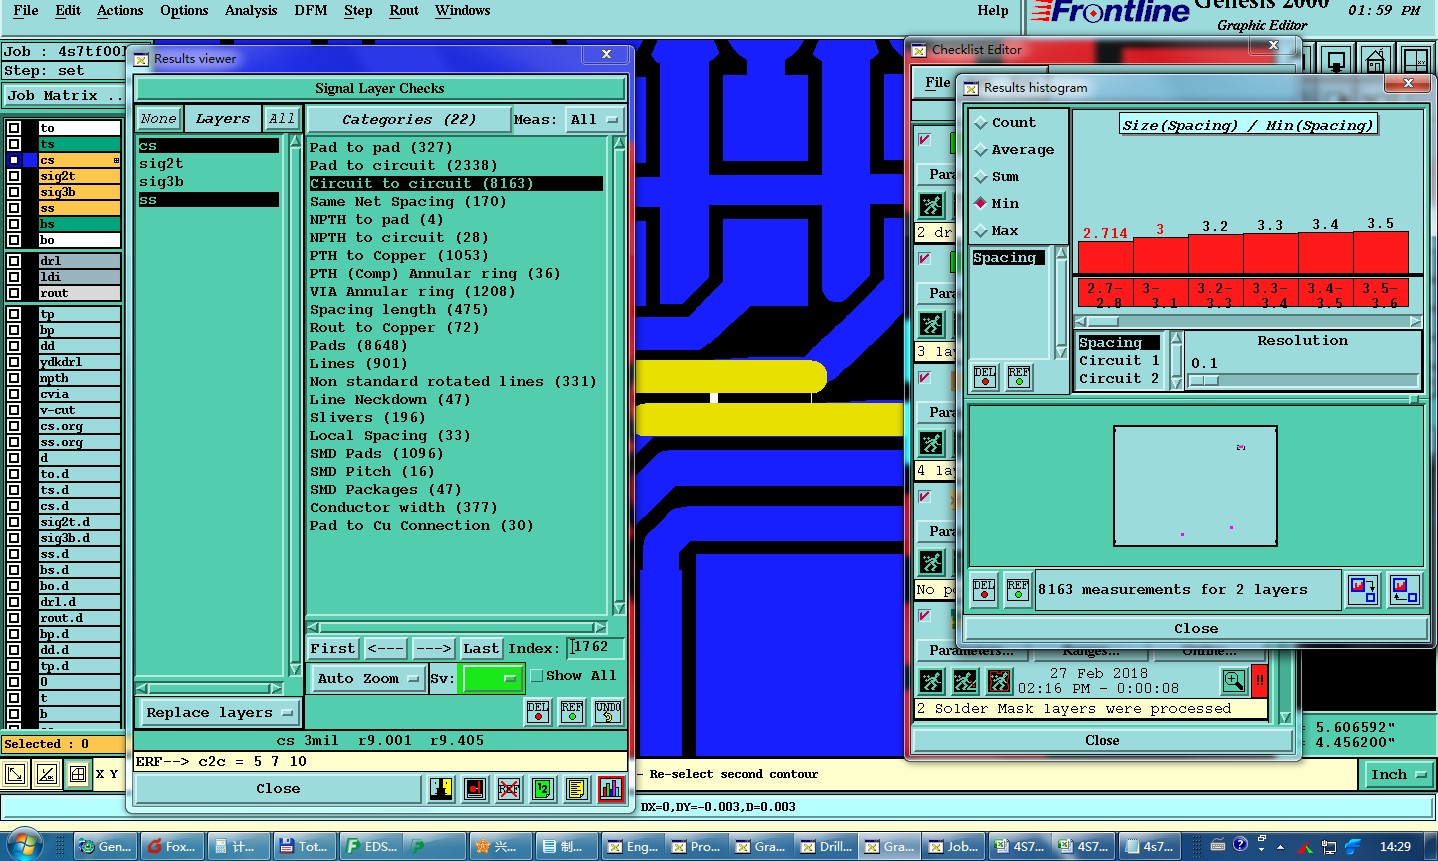Click the green '12' sort icon
1438x861 pixels.
point(542,789)
